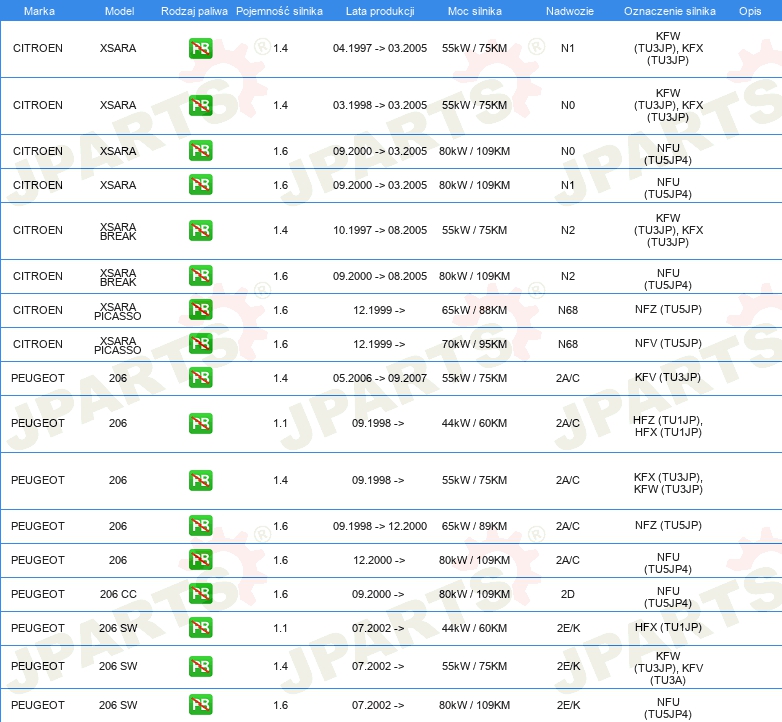The width and height of the screenshot is (782, 722).
Task: Click the Opis column header
Action: tap(750, 11)
